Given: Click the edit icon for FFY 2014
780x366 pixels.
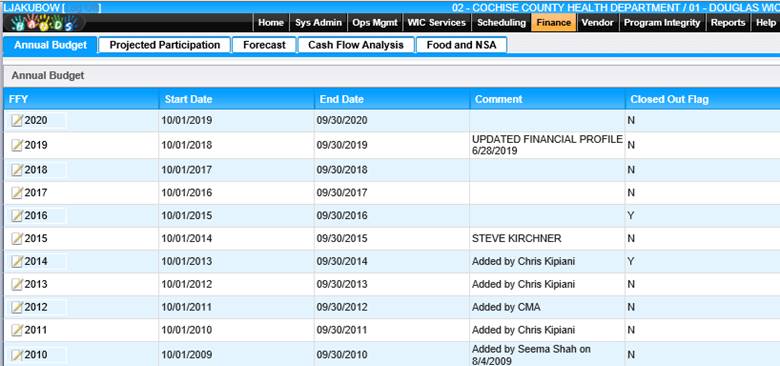Looking at the screenshot, I should point(17,262).
